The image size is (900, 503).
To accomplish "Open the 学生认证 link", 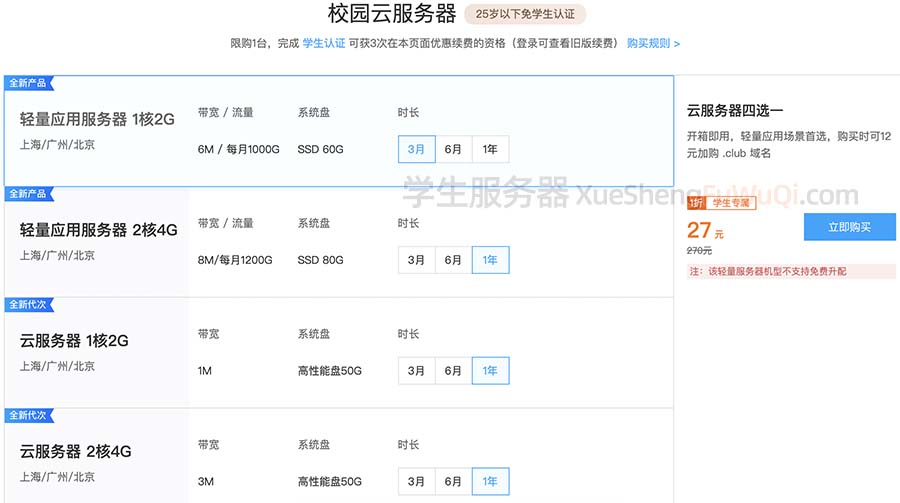I will (324, 44).
